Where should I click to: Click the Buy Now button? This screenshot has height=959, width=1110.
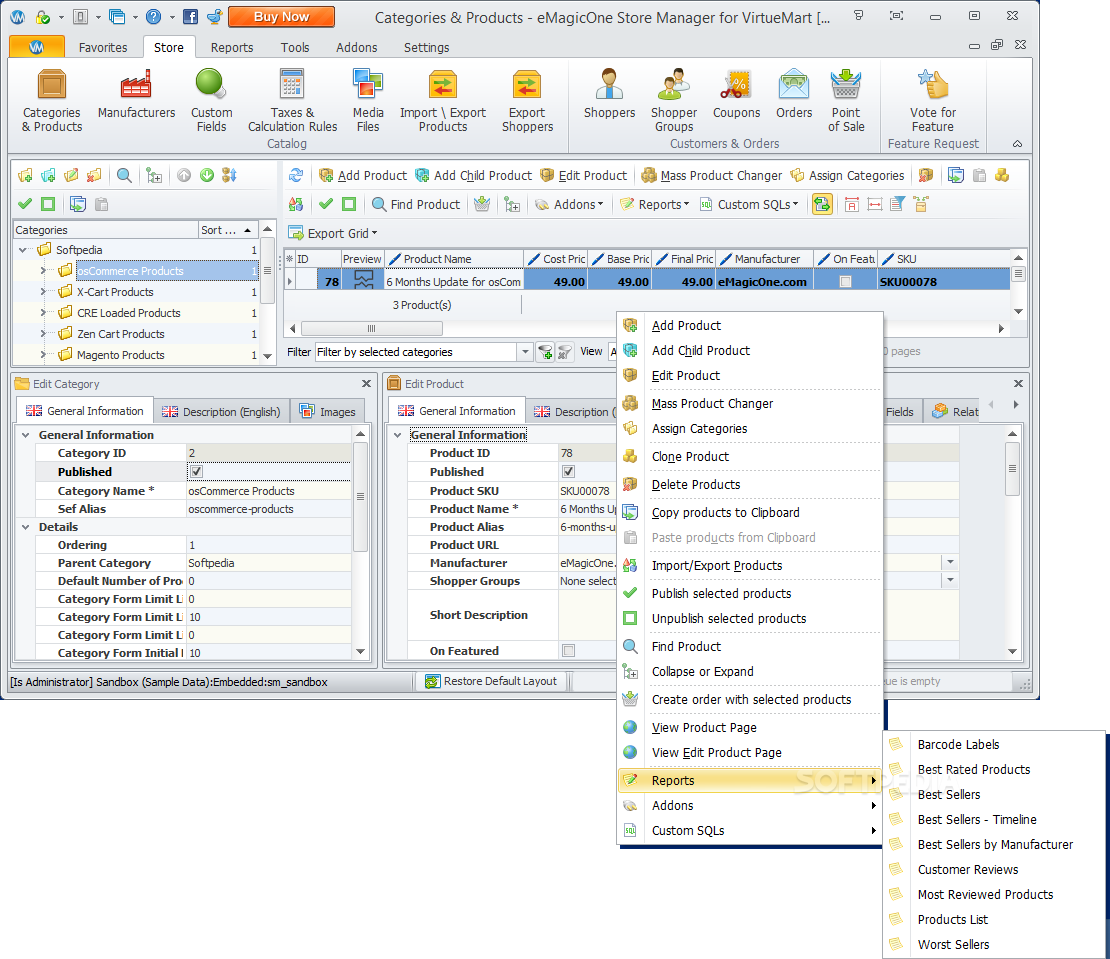tap(281, 16)
